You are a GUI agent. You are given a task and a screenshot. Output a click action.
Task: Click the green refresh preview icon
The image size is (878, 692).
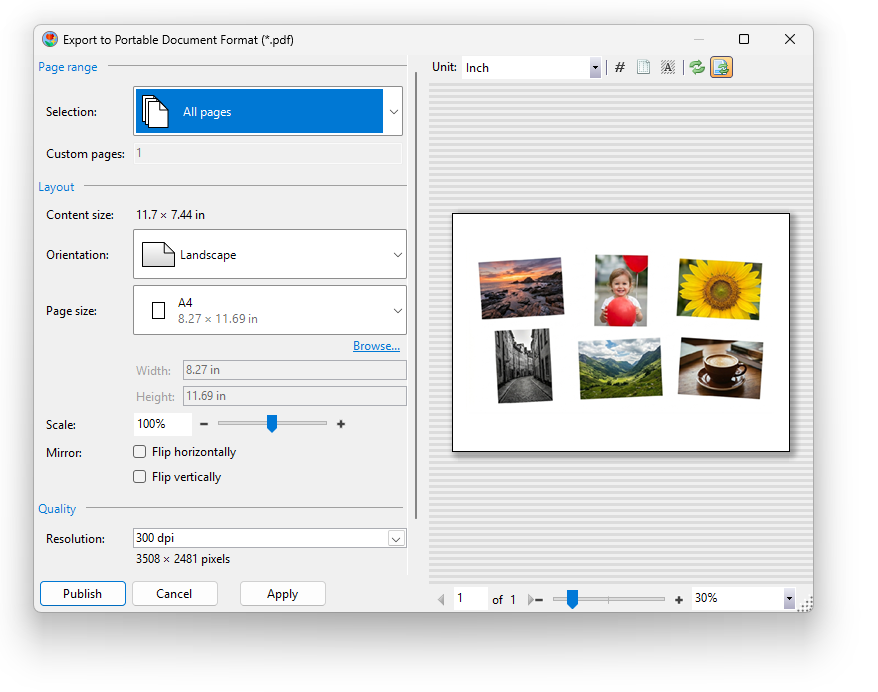click(x=697, y=68)
